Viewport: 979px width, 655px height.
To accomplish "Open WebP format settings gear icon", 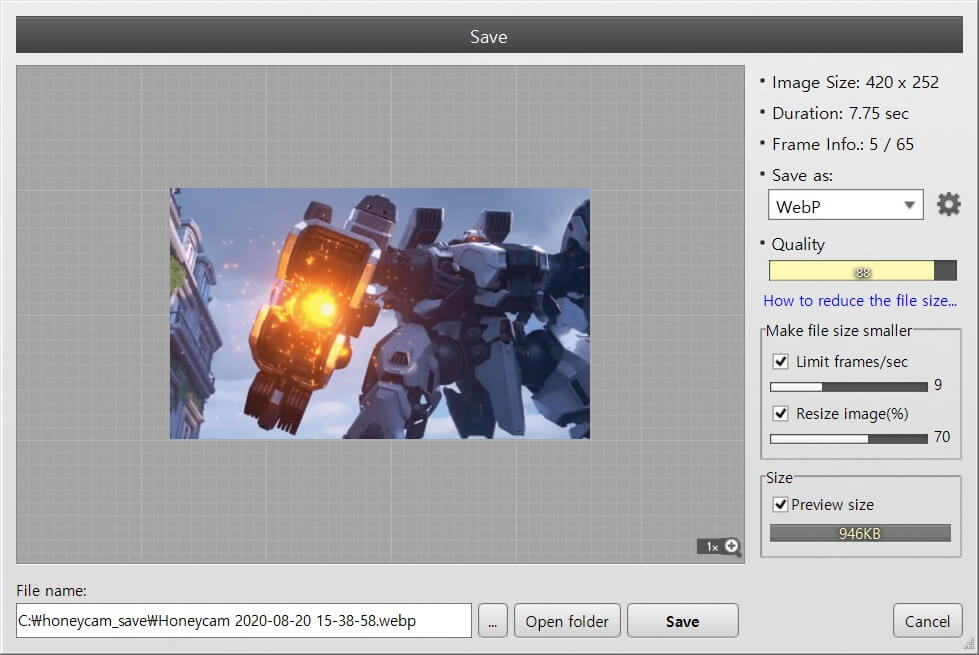I will point(948,205).
